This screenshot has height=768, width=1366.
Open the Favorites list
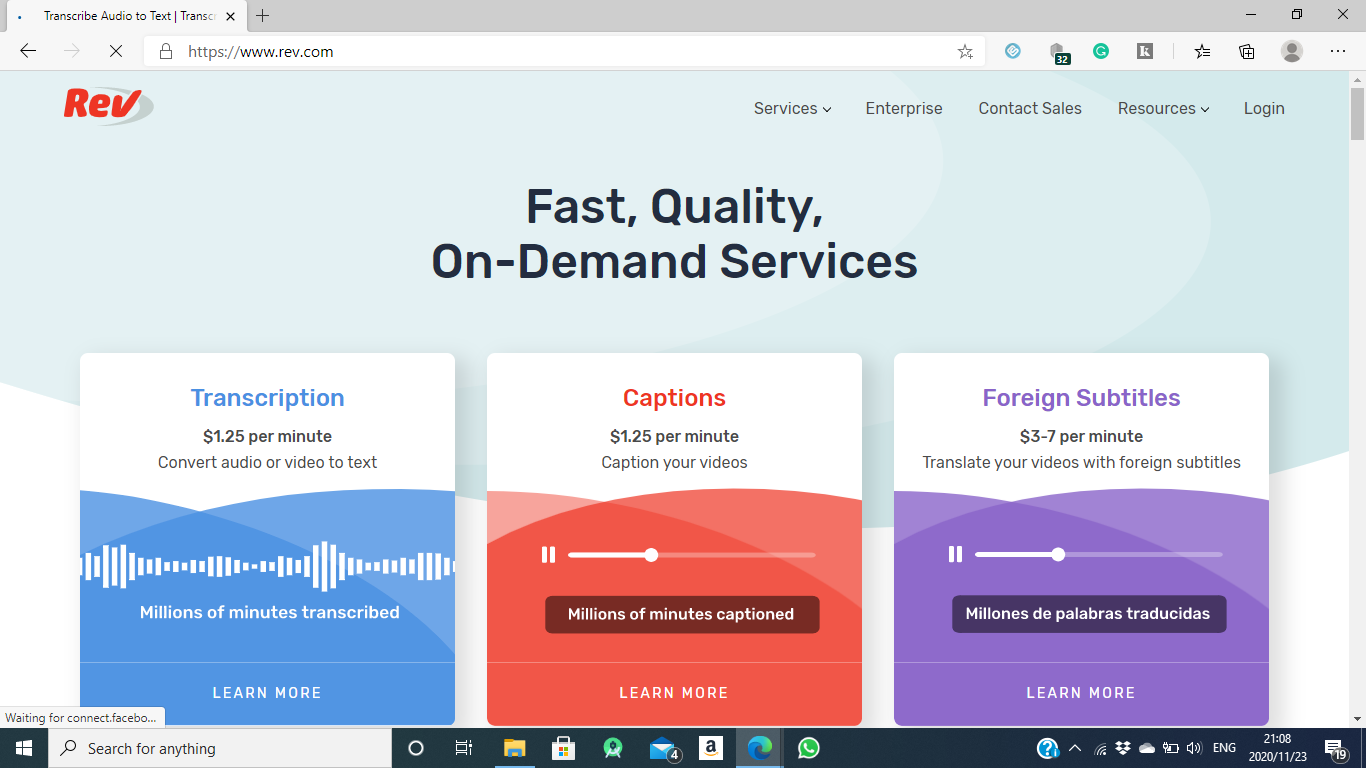tap(1202, 51)
